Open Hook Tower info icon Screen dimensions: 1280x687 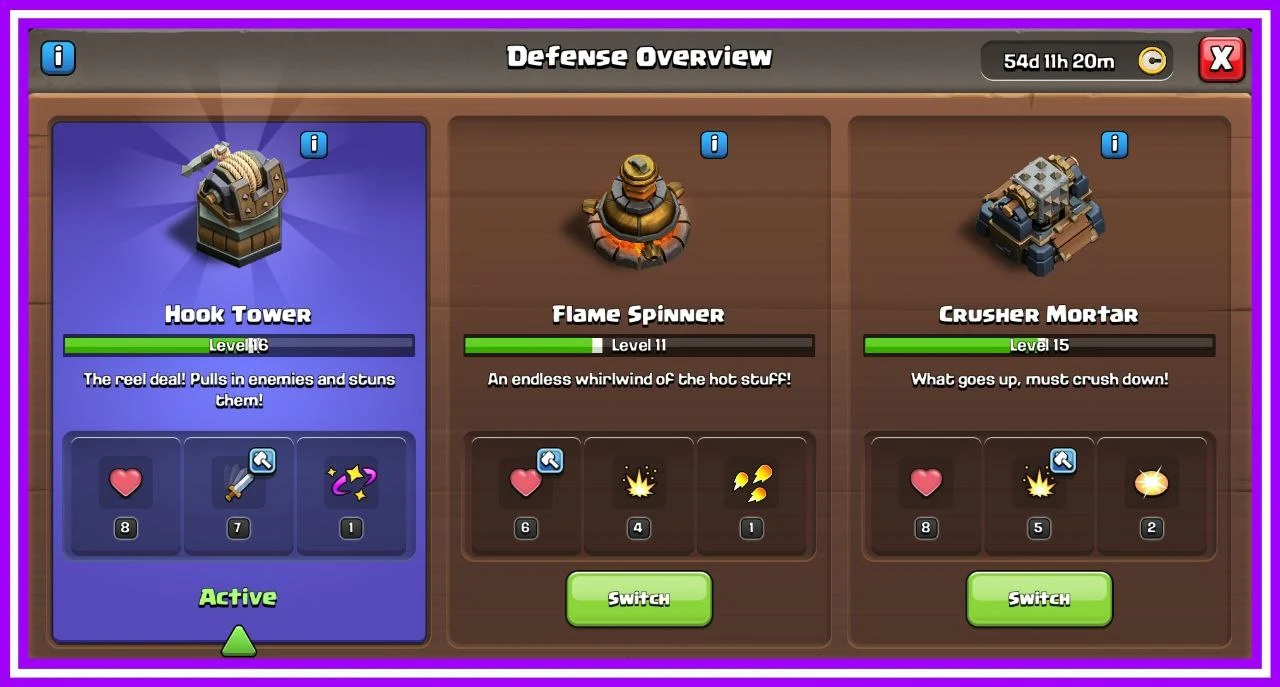[314, 144]
